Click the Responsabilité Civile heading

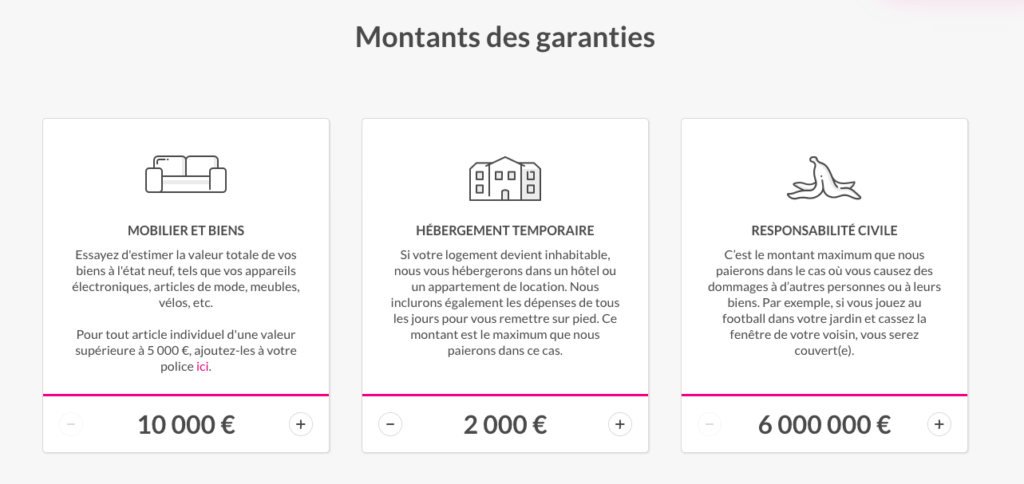pyautogui.click(x=824, y=230)
